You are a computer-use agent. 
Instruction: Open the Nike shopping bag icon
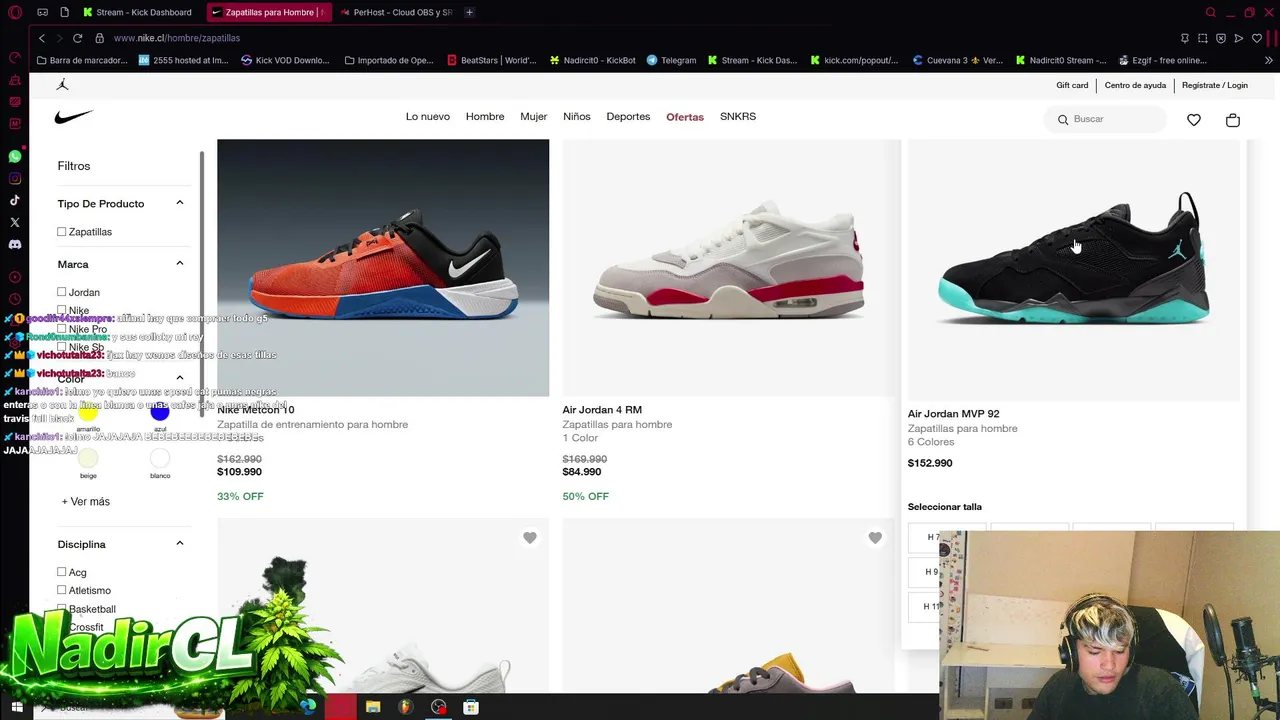click(1233, 120)
